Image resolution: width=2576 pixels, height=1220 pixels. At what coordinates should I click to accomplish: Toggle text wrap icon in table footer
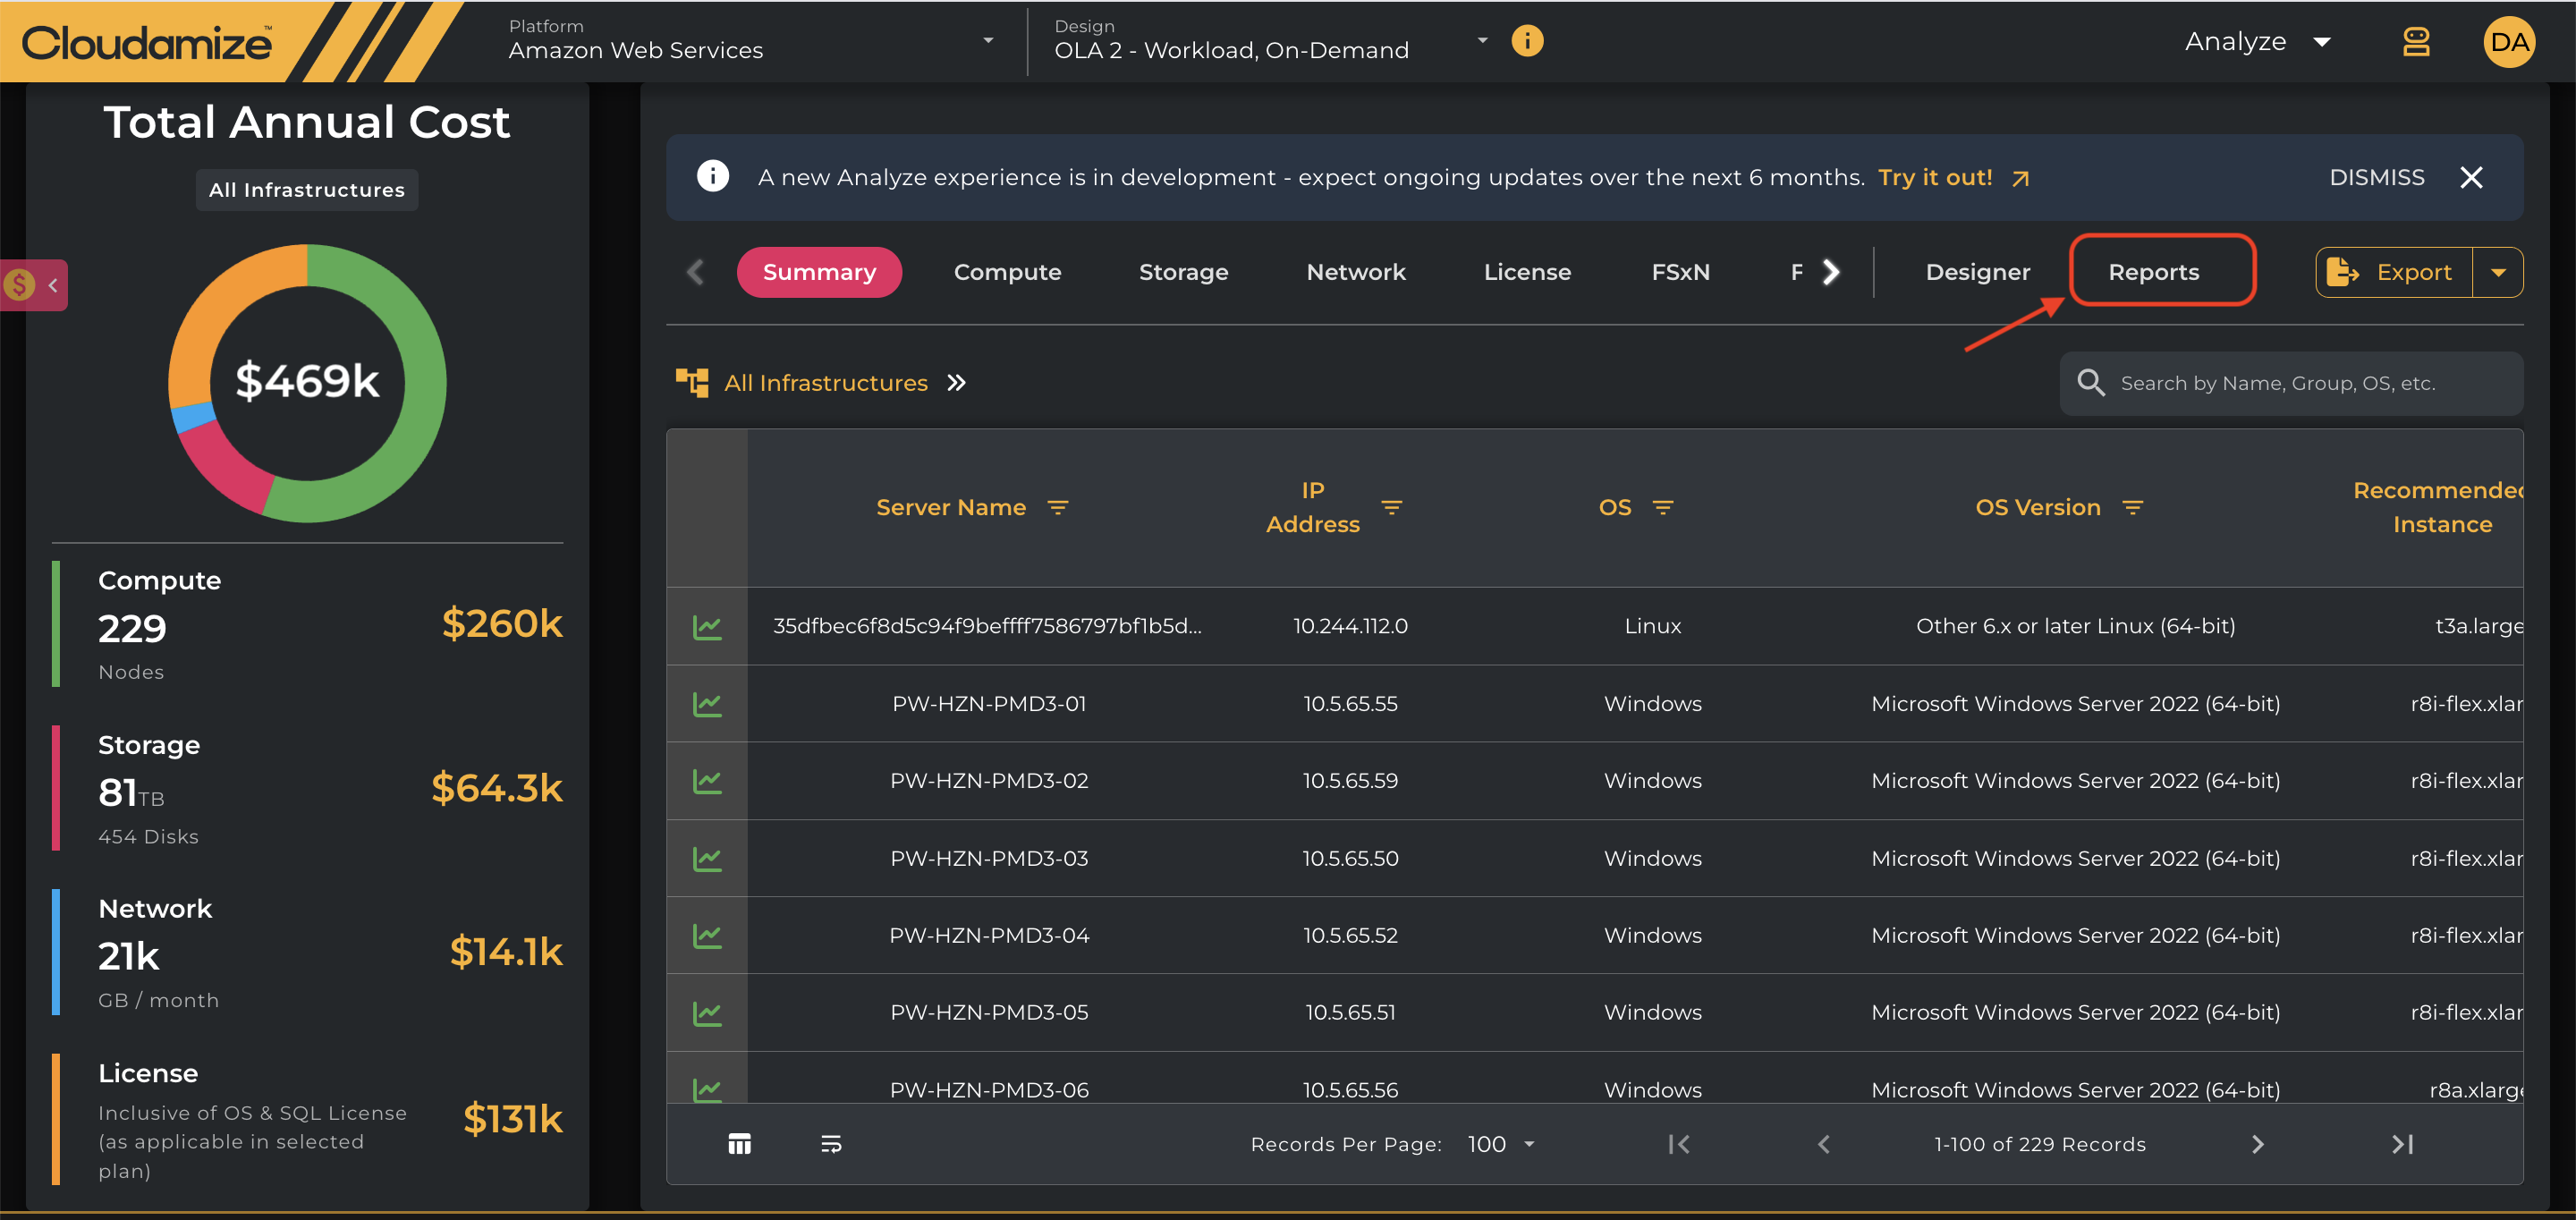pos(831,1144)
